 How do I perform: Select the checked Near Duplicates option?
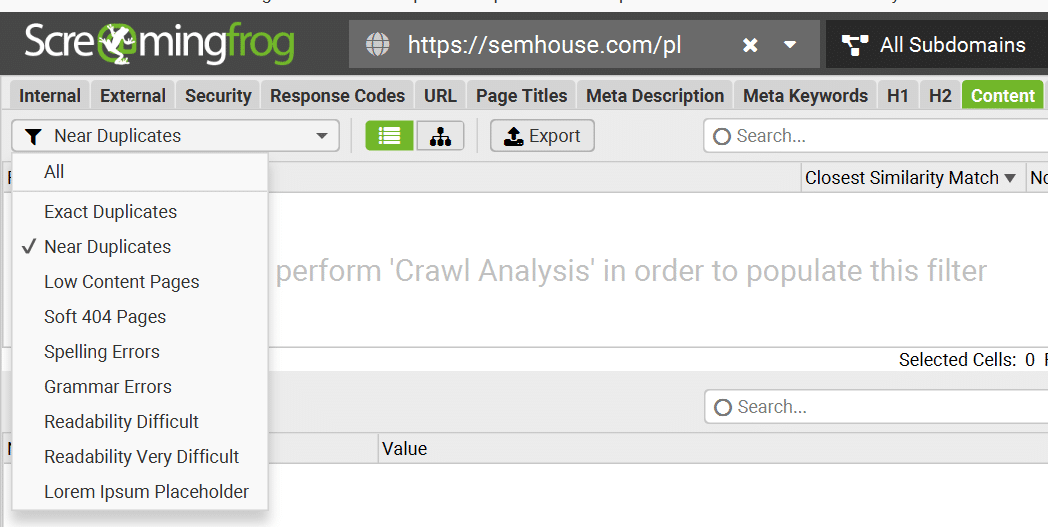[x=108, y=247]
